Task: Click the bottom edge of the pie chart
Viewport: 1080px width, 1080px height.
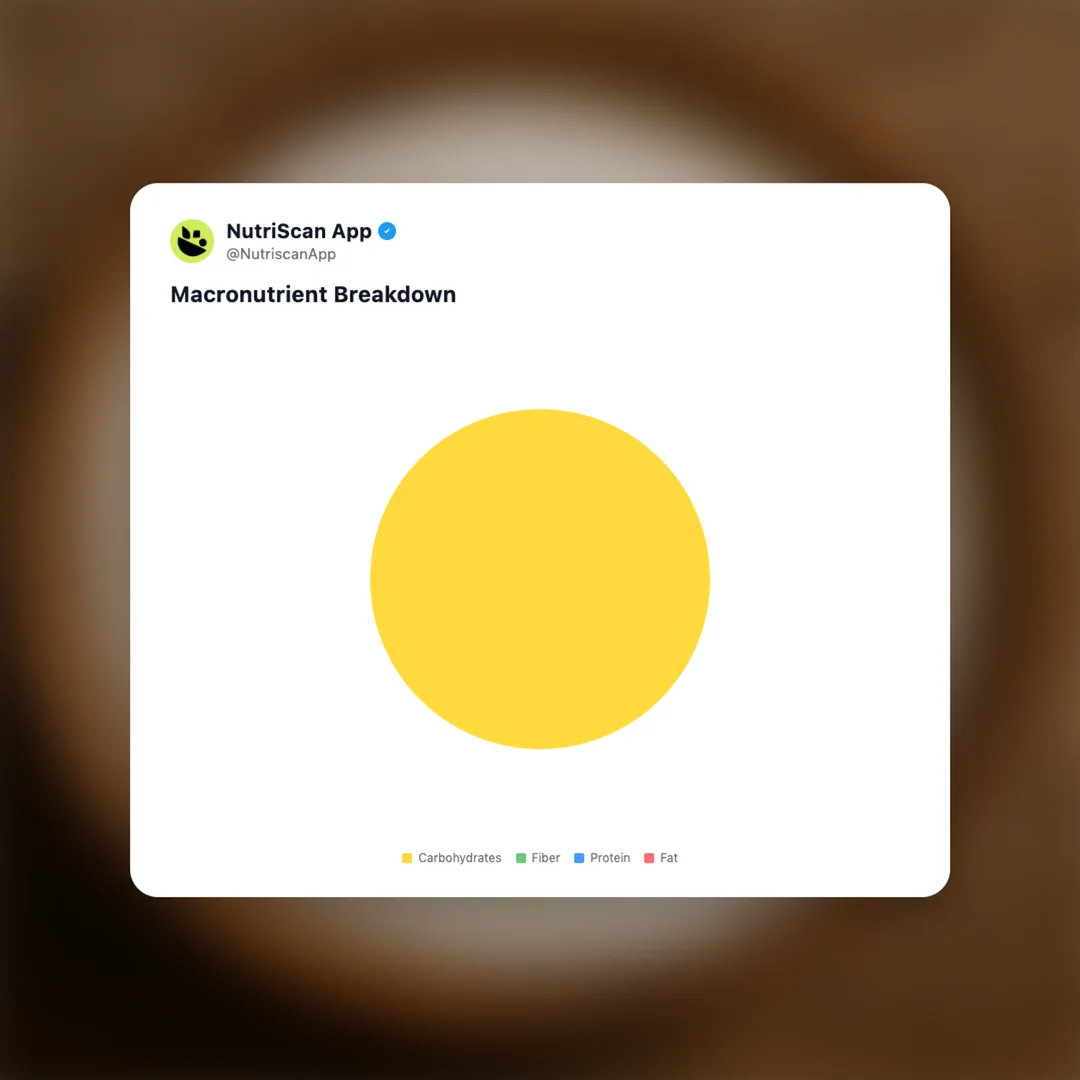Action: click(x=540, y=746)
